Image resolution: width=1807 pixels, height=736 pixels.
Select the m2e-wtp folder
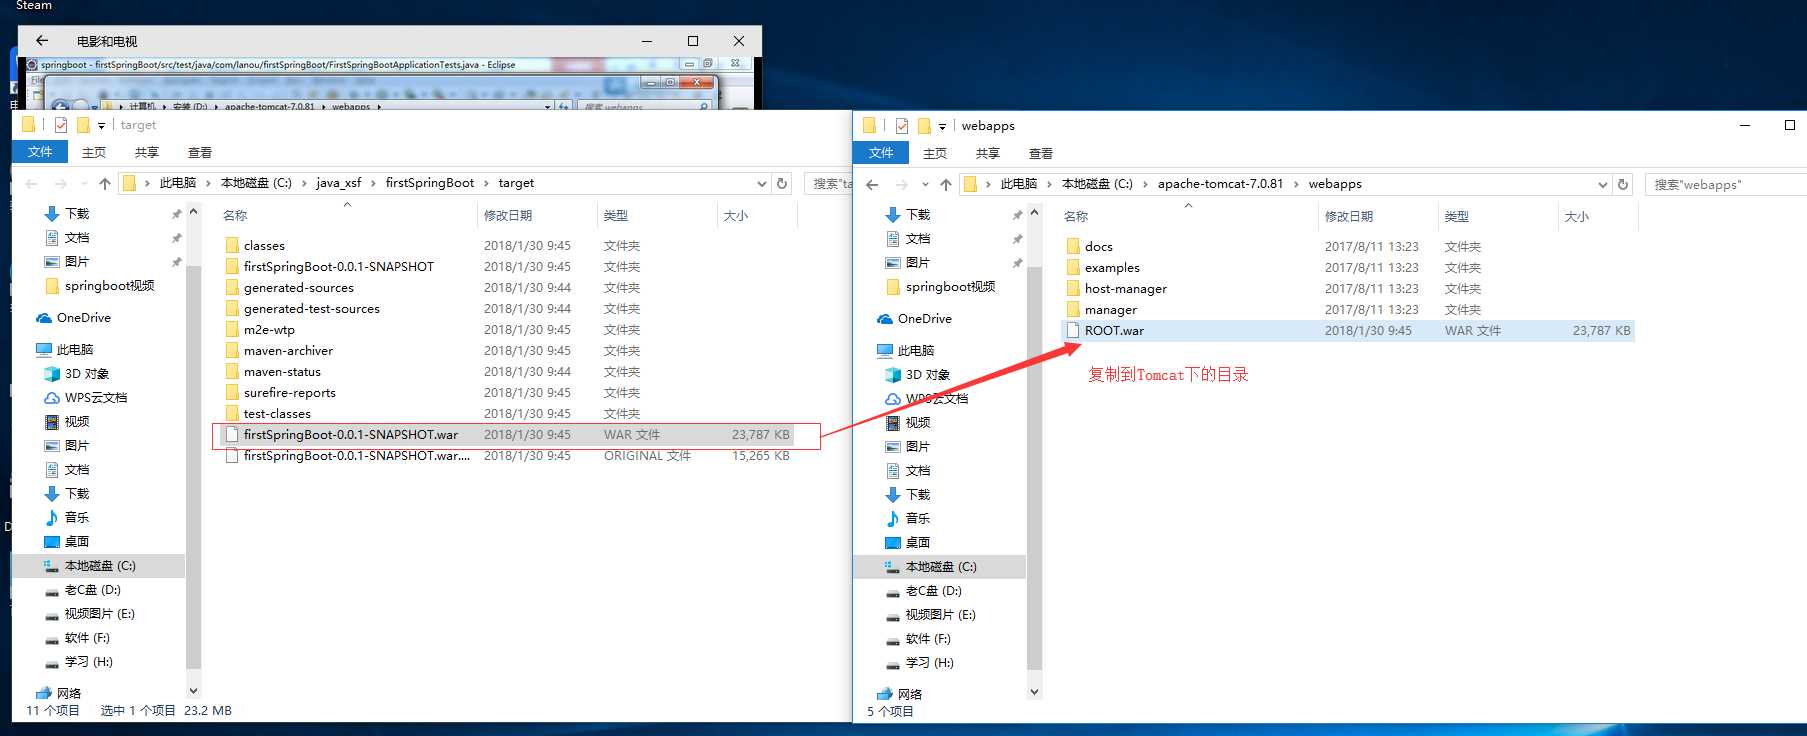coord(269,330)
